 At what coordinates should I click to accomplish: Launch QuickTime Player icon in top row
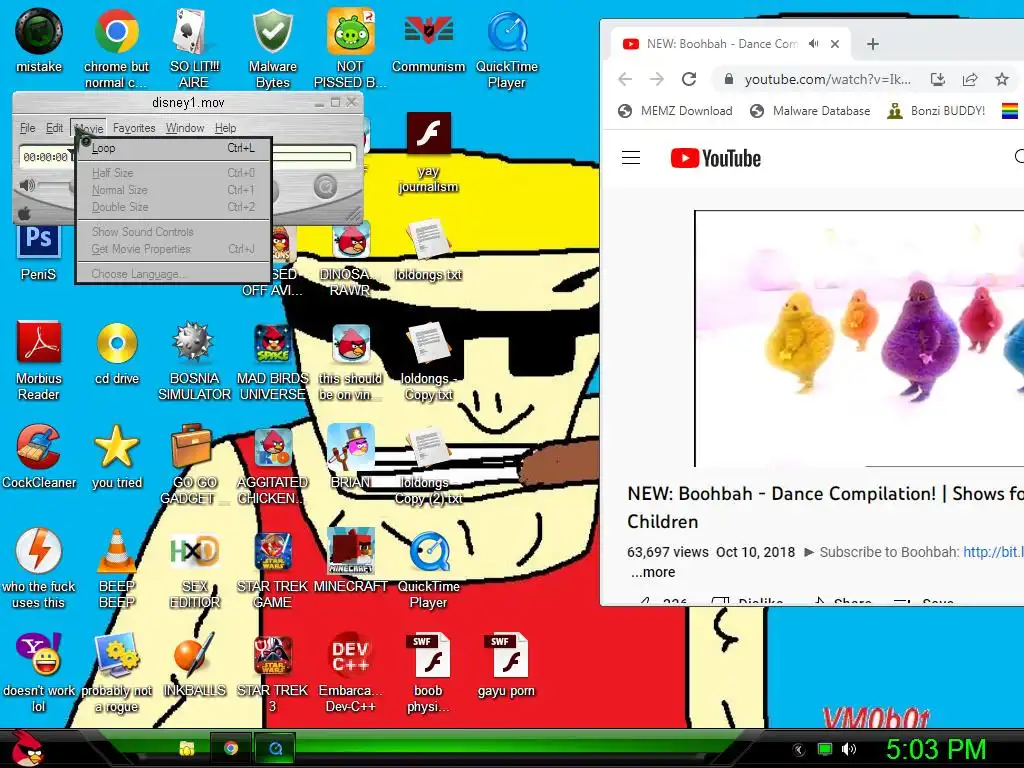click(x=507, y=31)
